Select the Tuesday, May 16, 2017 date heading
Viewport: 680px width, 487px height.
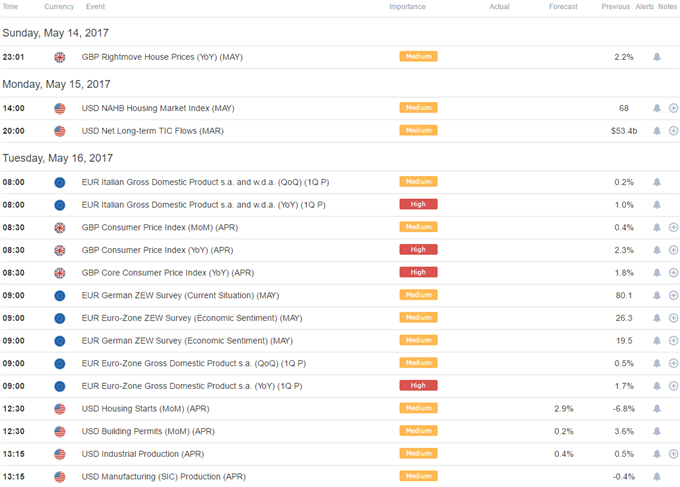coord(58,158)
